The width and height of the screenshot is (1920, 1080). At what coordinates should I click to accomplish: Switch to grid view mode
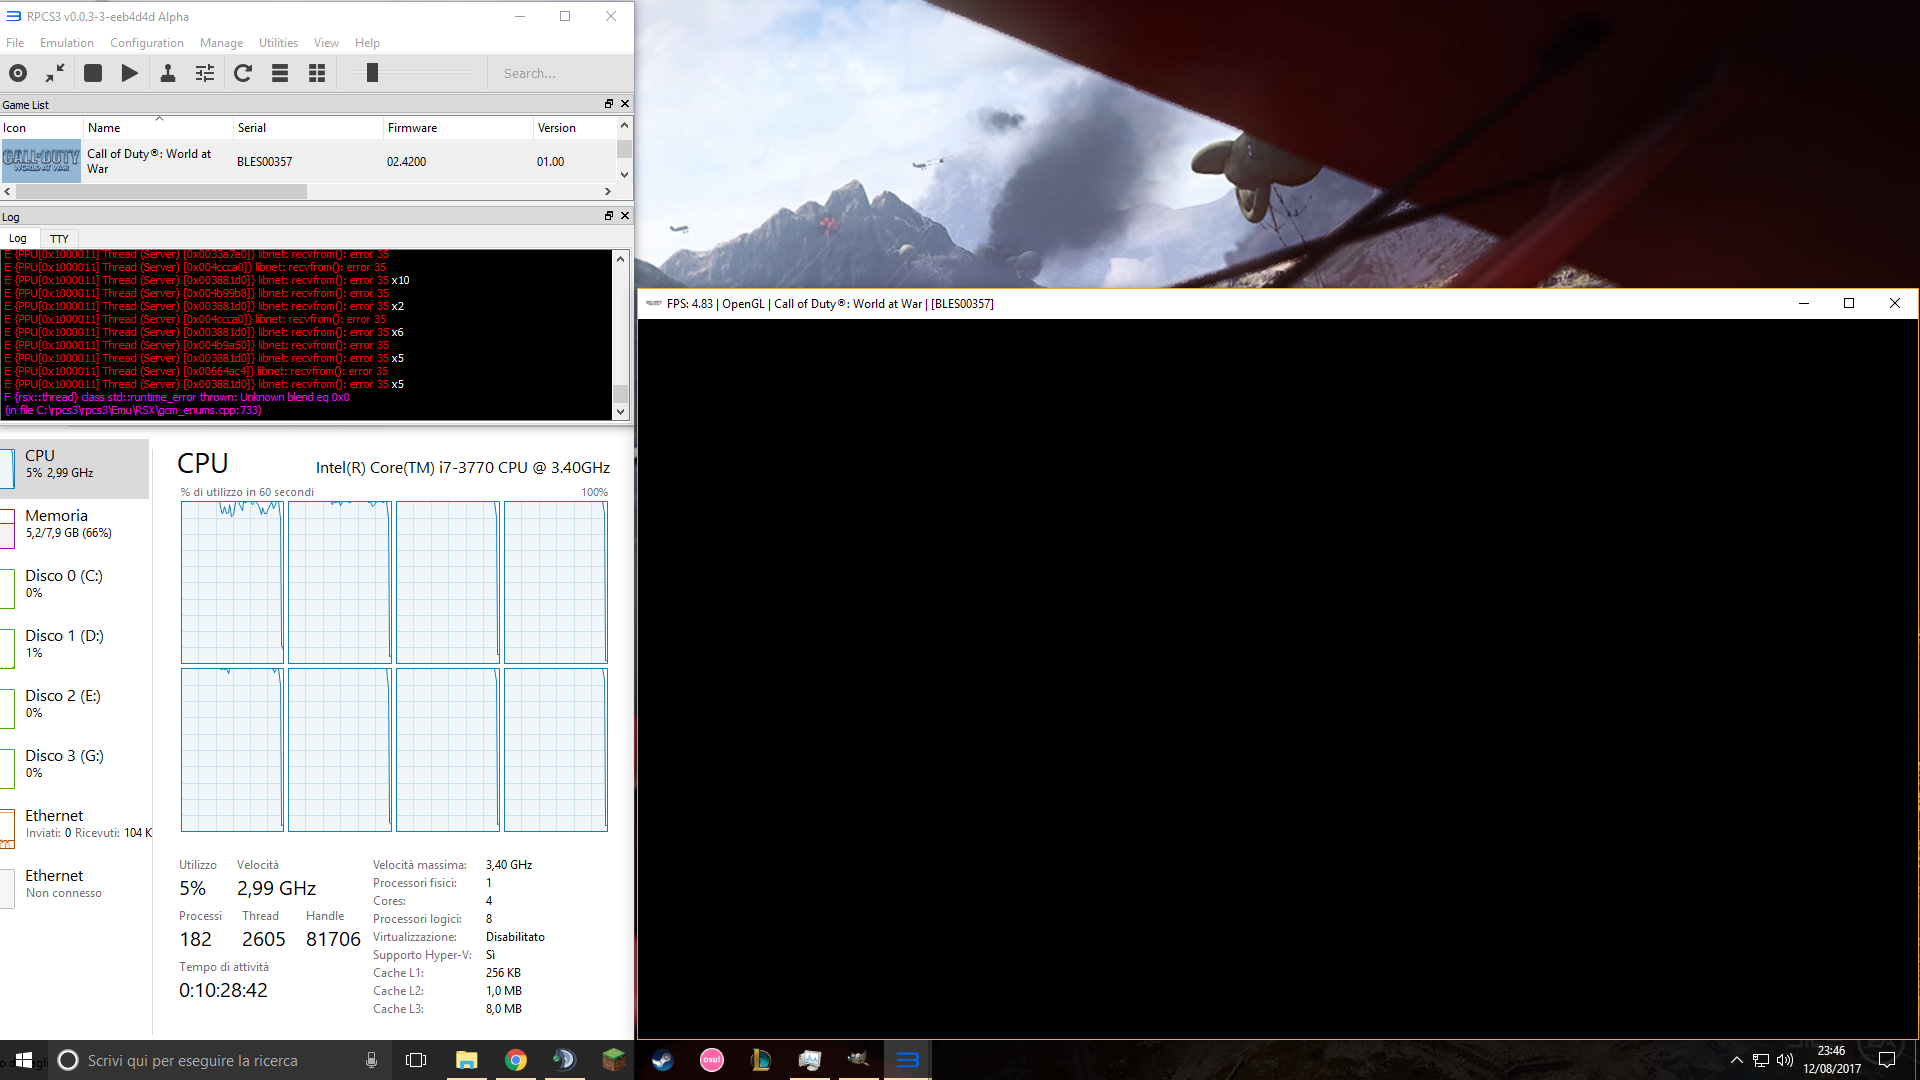tap(317, 73)
